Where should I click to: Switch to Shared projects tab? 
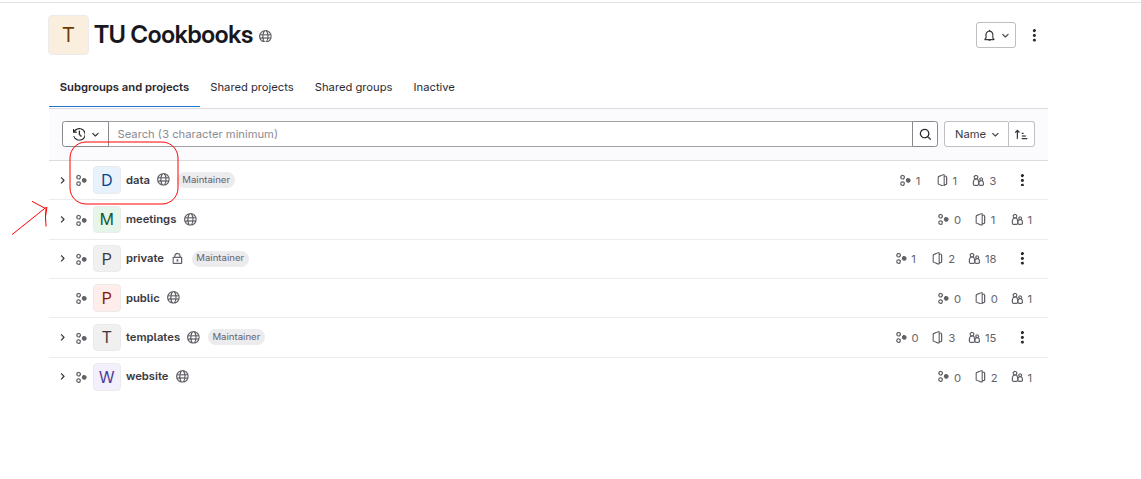pyautogui.click(x=252, y=87)
